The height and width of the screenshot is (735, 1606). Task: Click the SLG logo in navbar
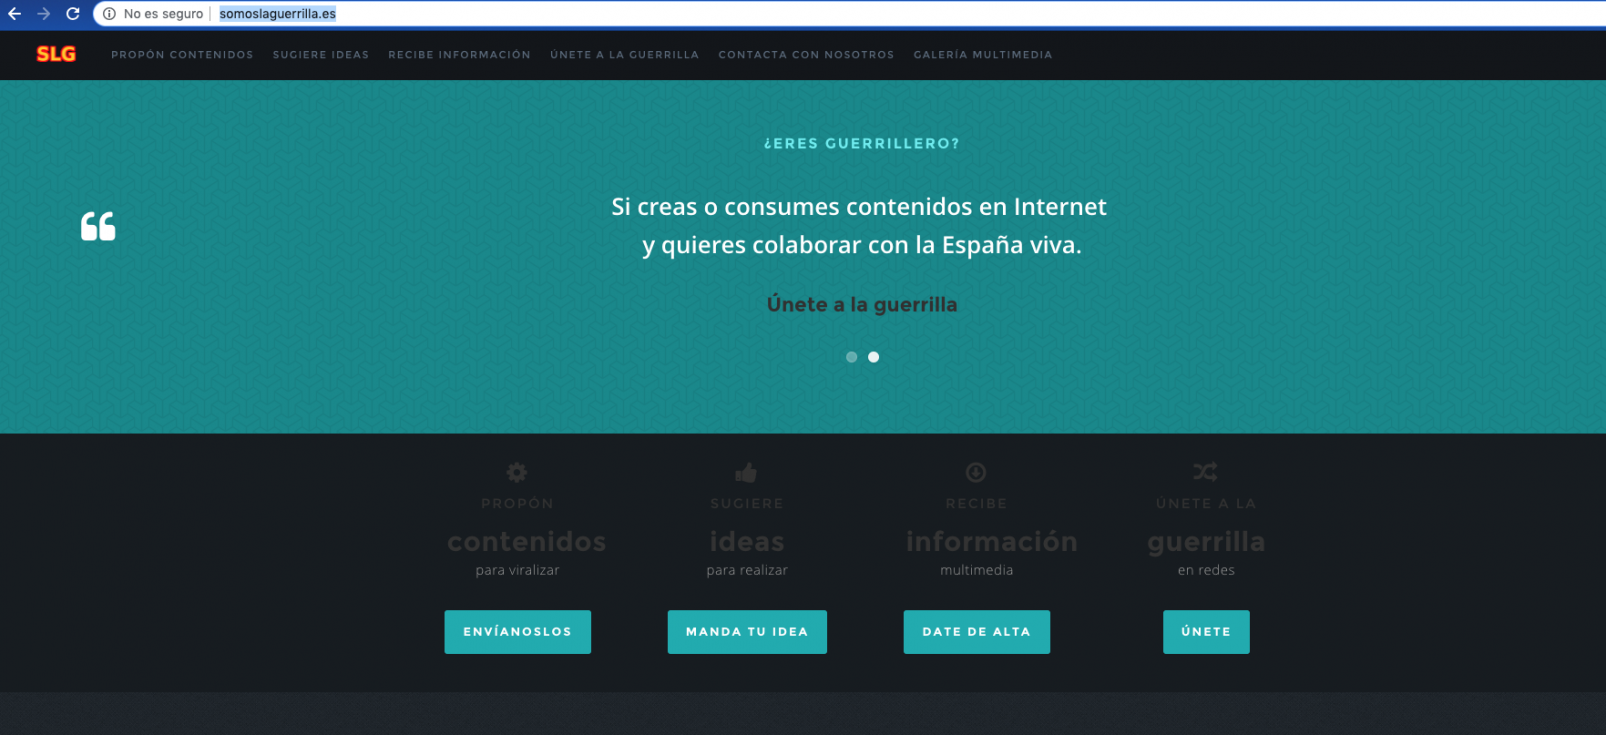click(56, 54)
